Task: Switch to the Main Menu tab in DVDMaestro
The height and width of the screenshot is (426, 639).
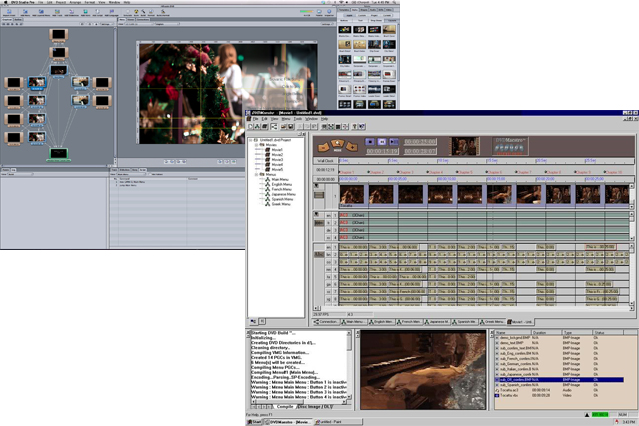Action: tap(354, 322)
